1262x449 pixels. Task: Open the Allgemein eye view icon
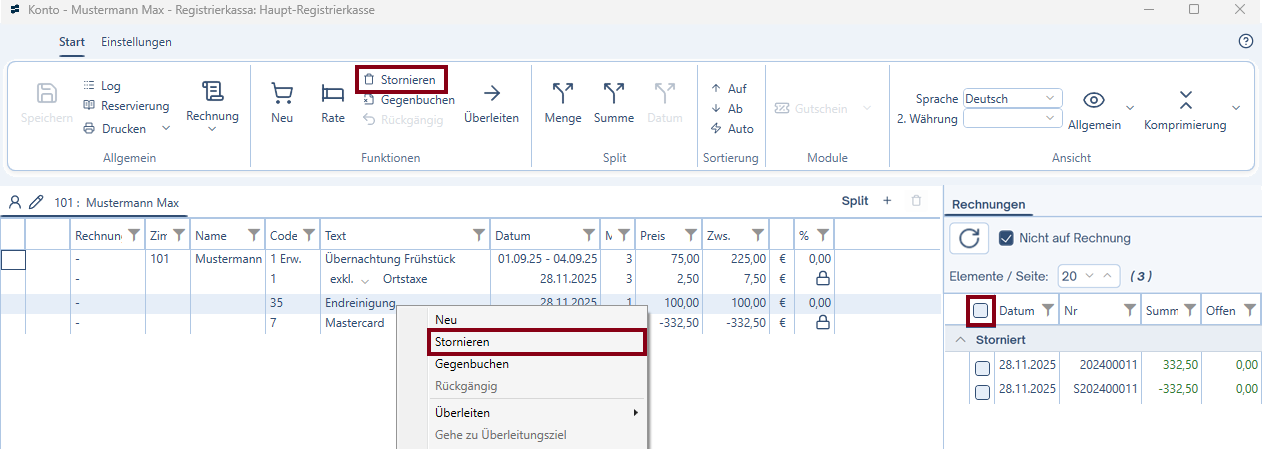click(1094, 100)
